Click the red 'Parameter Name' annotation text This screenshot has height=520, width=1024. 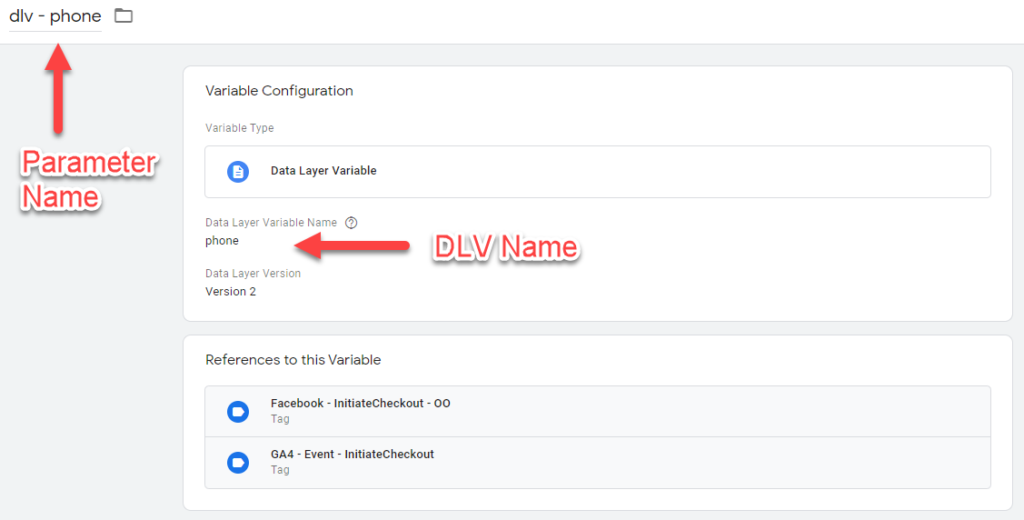[88, 180]
